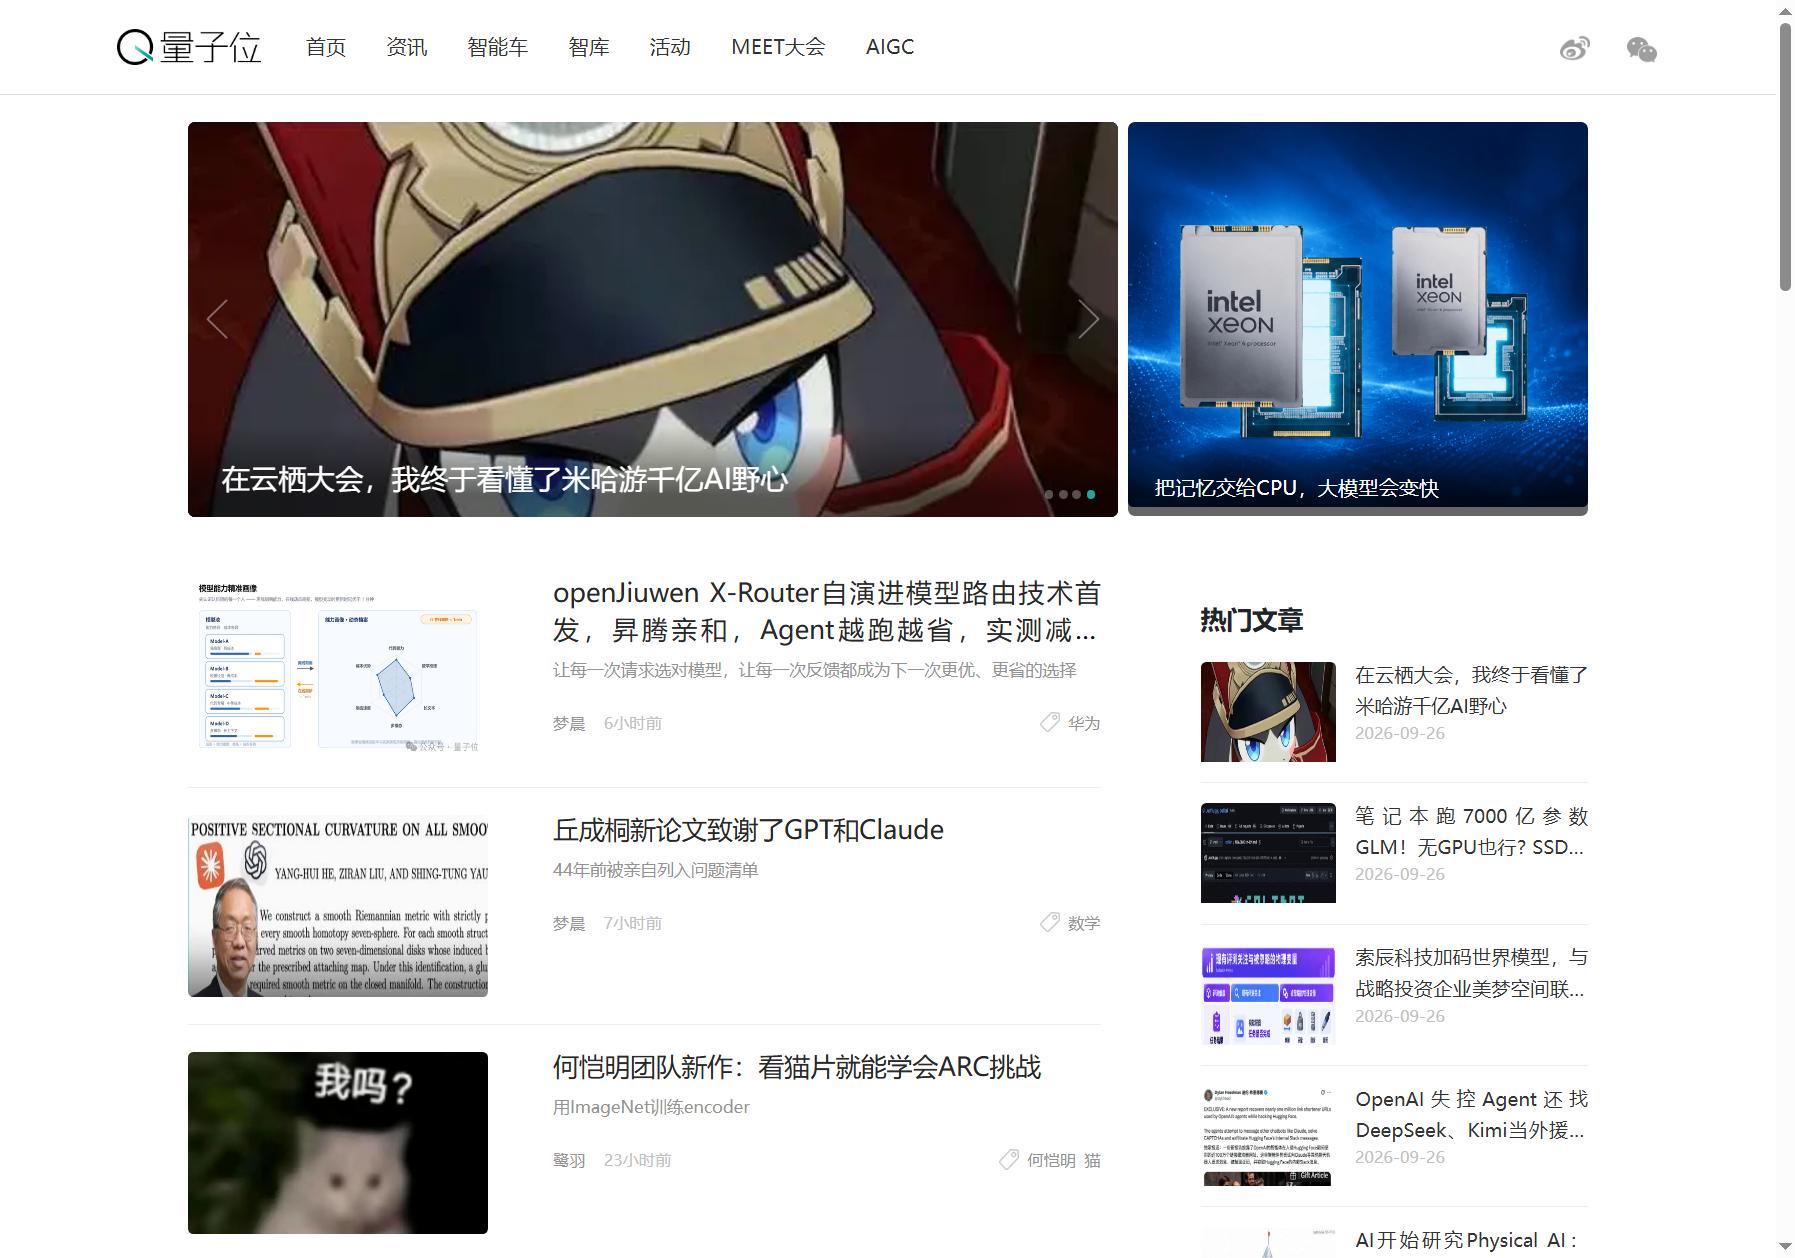1795x1258 pixels.
Task: Click the 何恺明 tag link
Action: click(1051, 1160)
